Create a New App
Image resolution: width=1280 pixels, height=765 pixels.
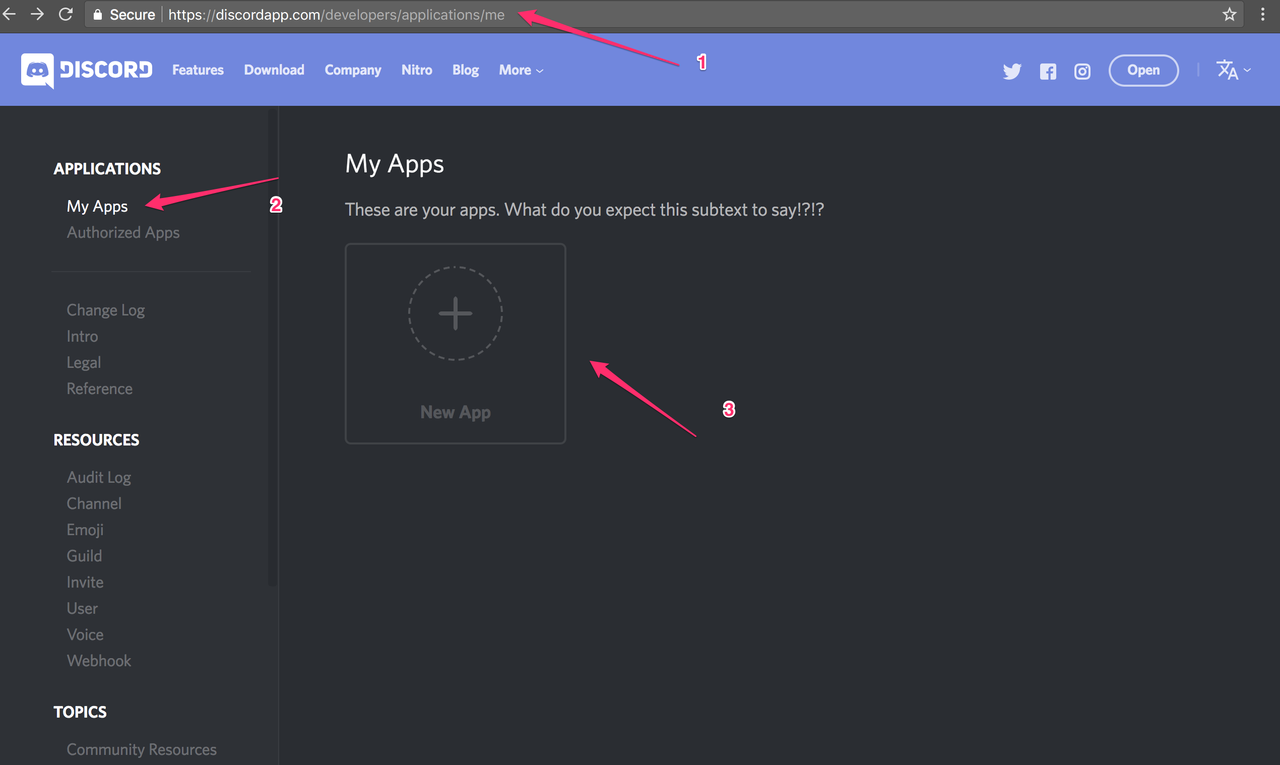pos(455,343)
